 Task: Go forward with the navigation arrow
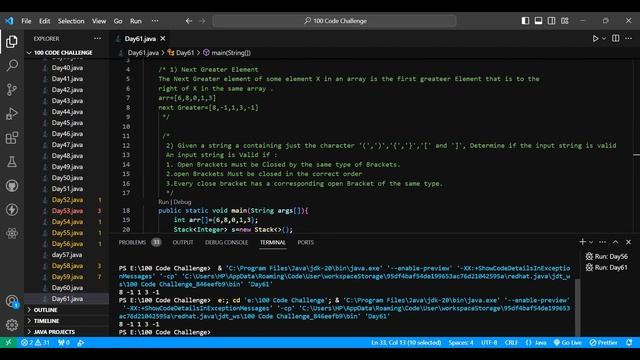202,21
